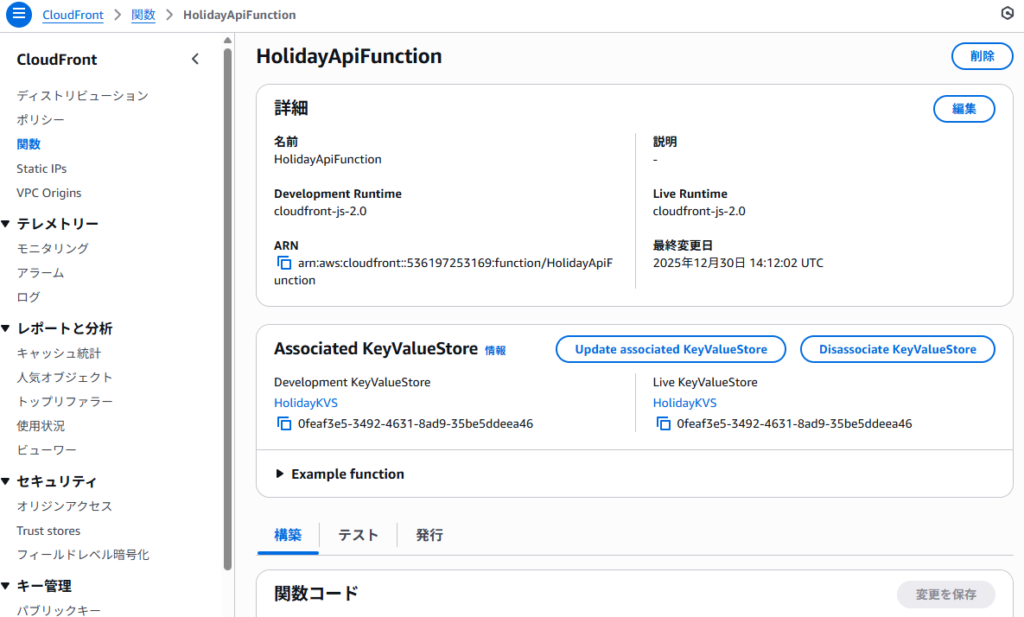1024x617 pixels.
Task: Copy the Live KeyValueStore ID
Action: pos(663,423)
